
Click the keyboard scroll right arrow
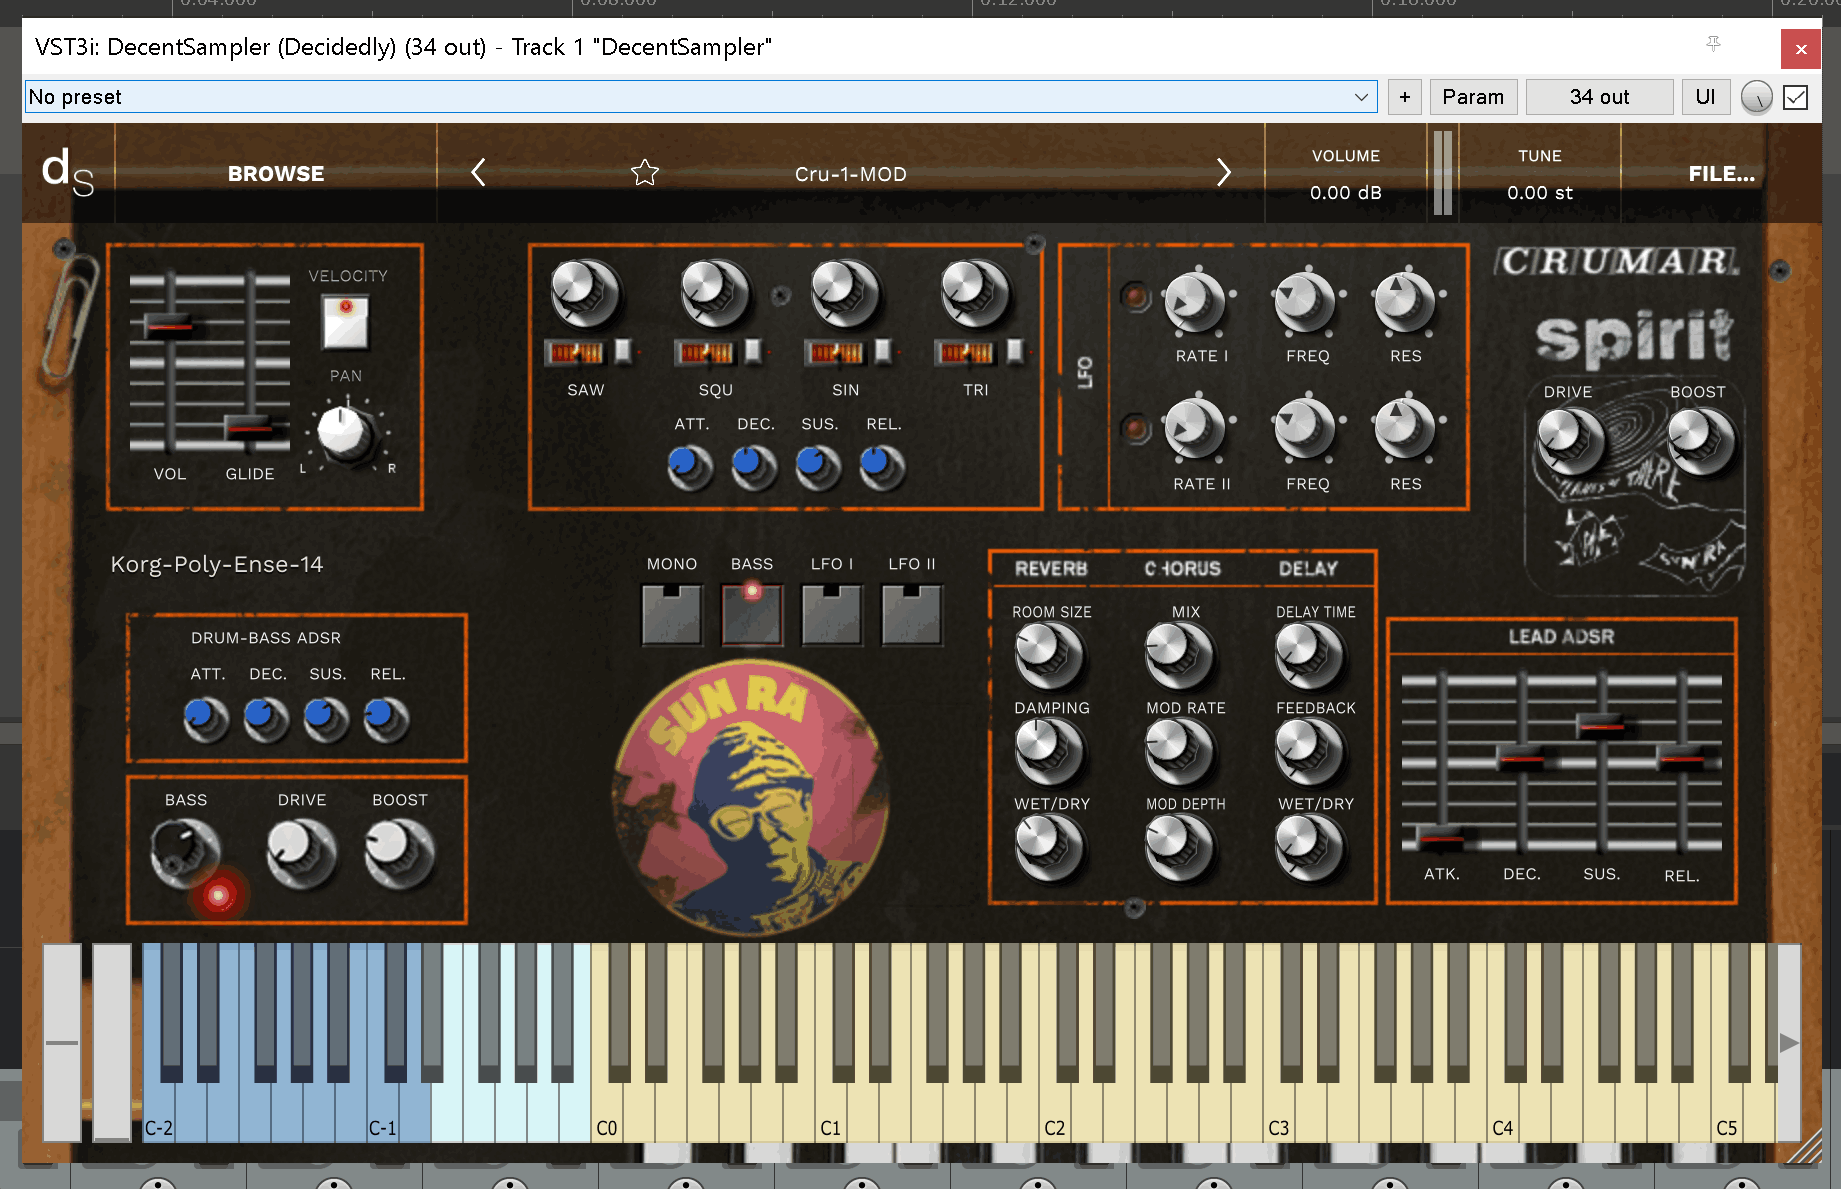click(1789, 1043)
